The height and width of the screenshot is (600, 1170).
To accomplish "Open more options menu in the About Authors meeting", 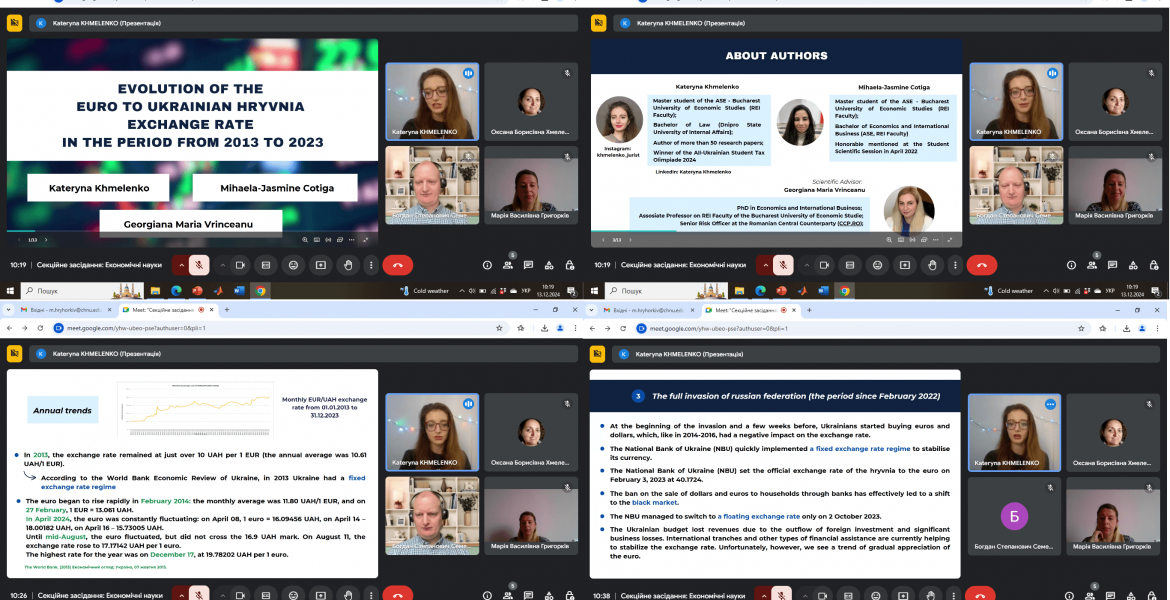I will point(955,265).
